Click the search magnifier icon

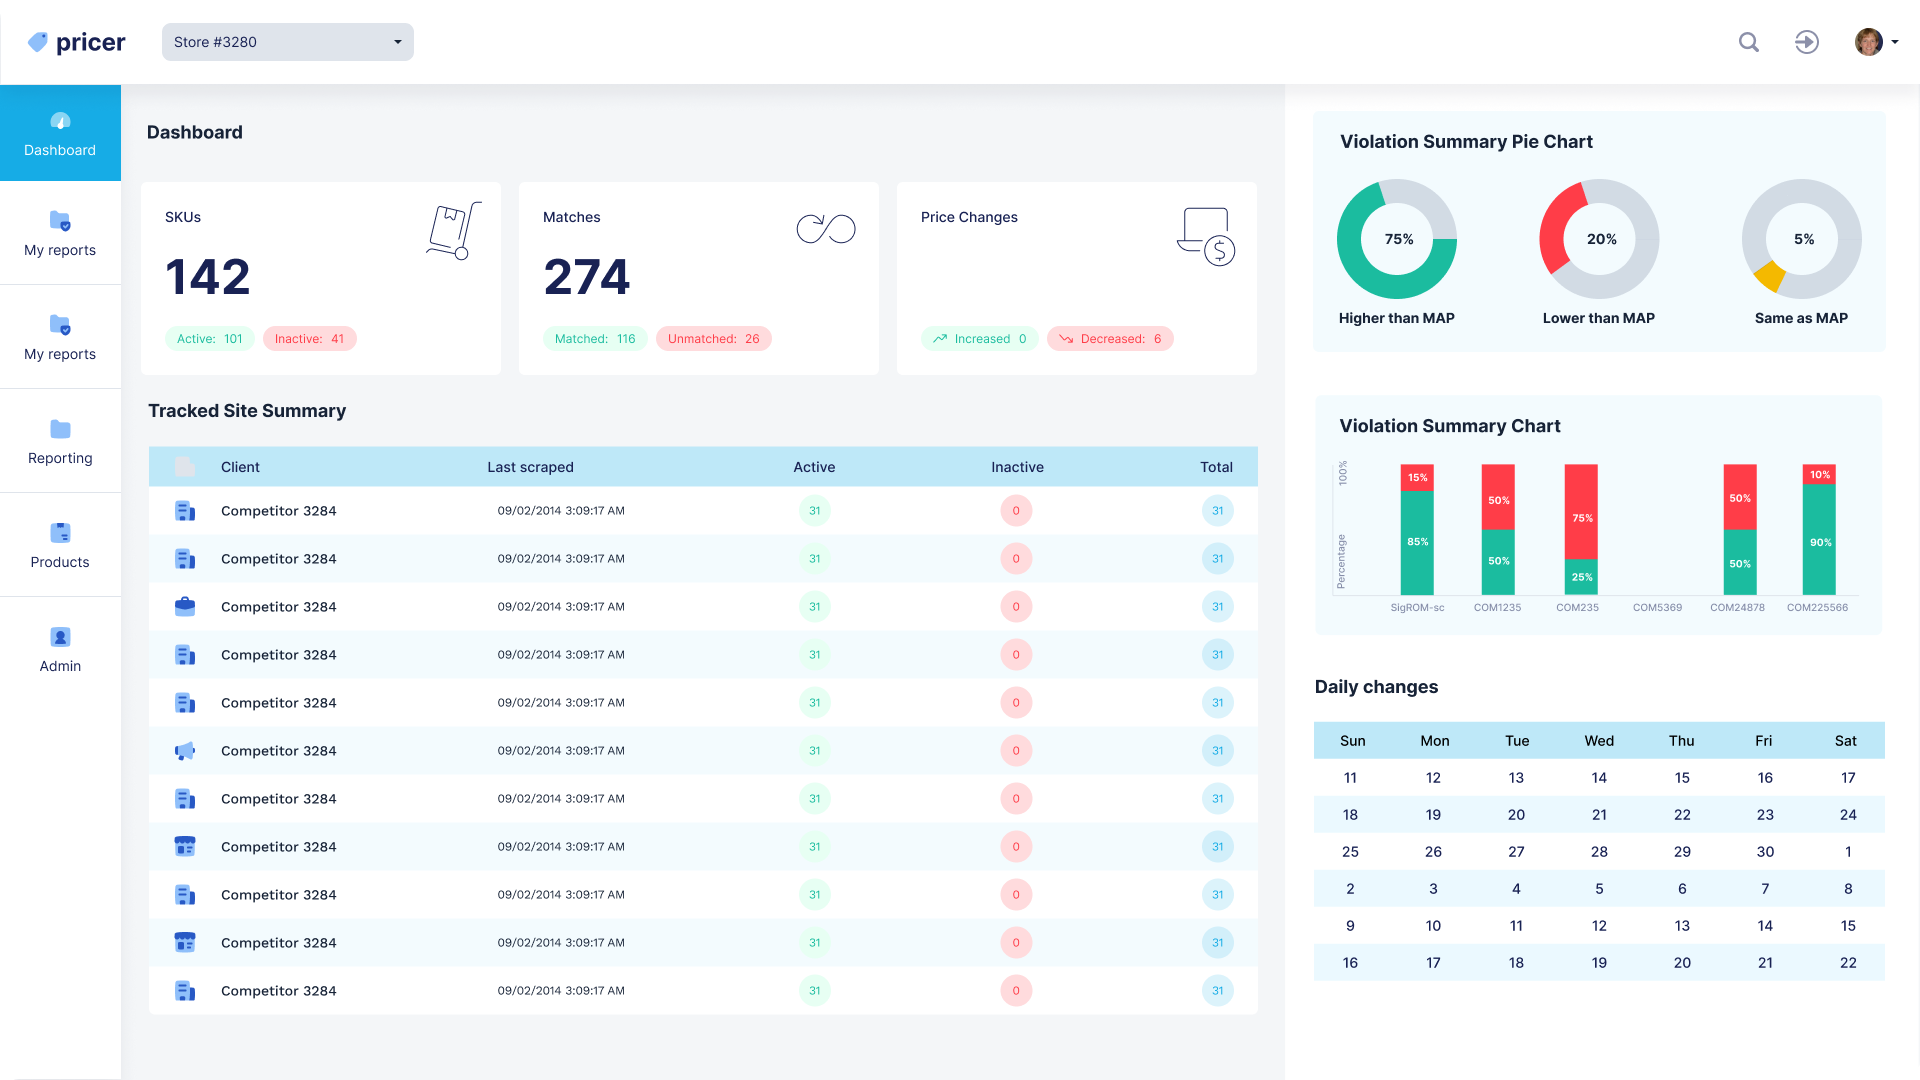[1748, 42]
